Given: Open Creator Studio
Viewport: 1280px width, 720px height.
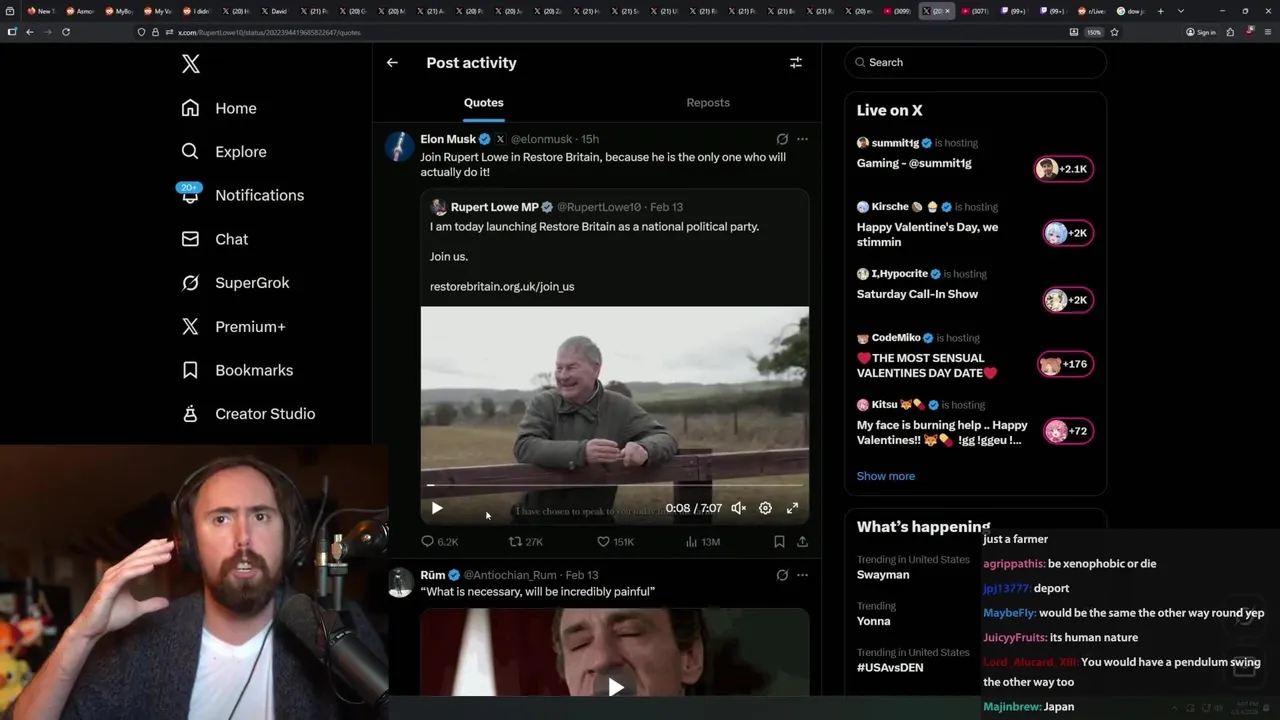Looking at the screenshot, I should [248, 414].
